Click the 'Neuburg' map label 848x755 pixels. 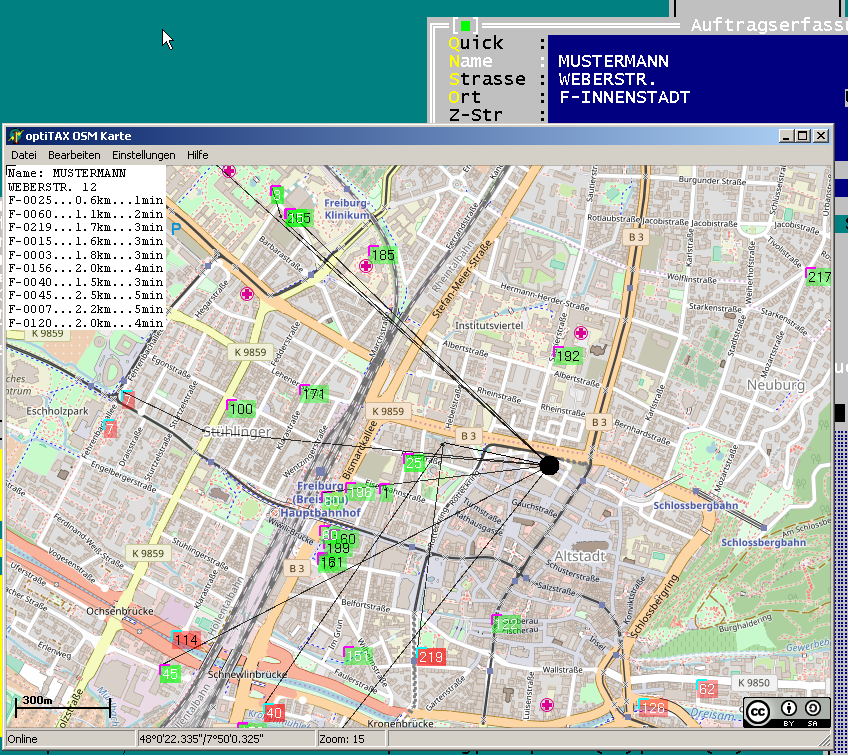[x=776, y=385]
